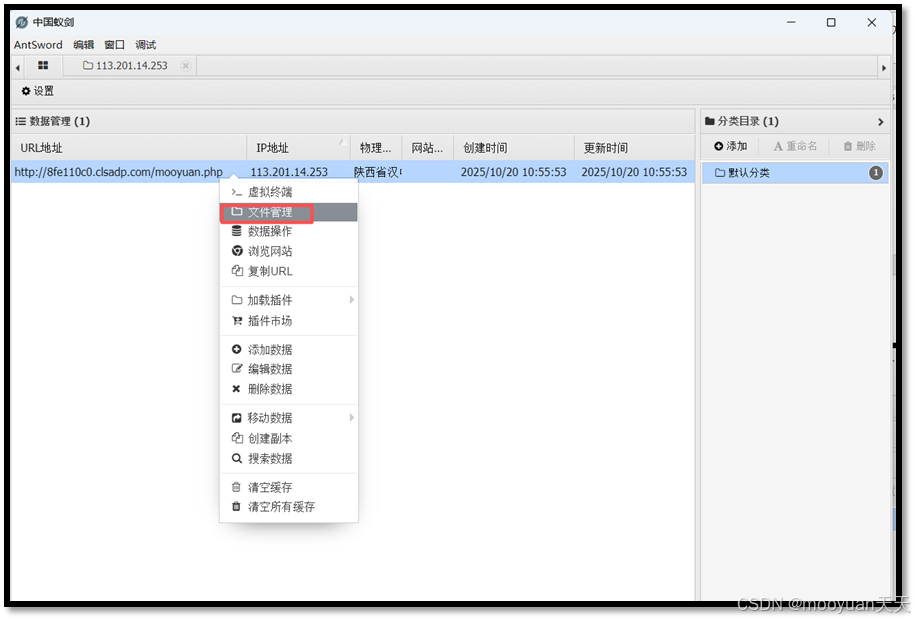
Task: Click the 移动数据 share icon
Action: 236,418
